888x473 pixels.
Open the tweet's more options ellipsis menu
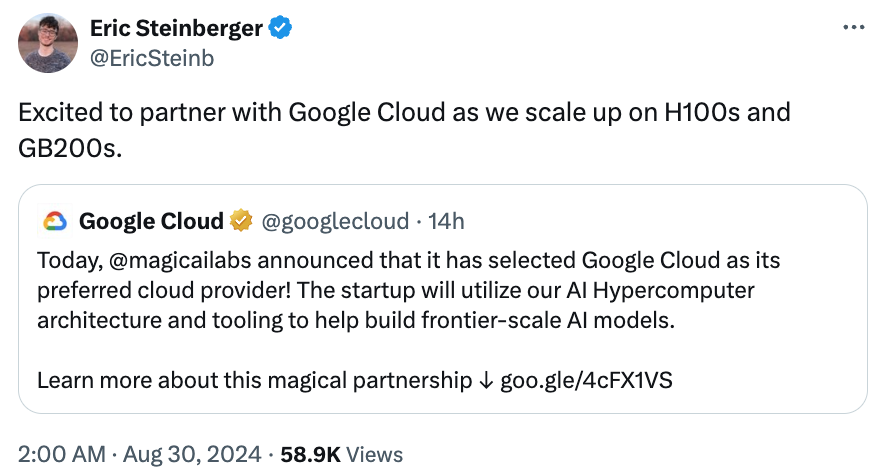point(853,27)
